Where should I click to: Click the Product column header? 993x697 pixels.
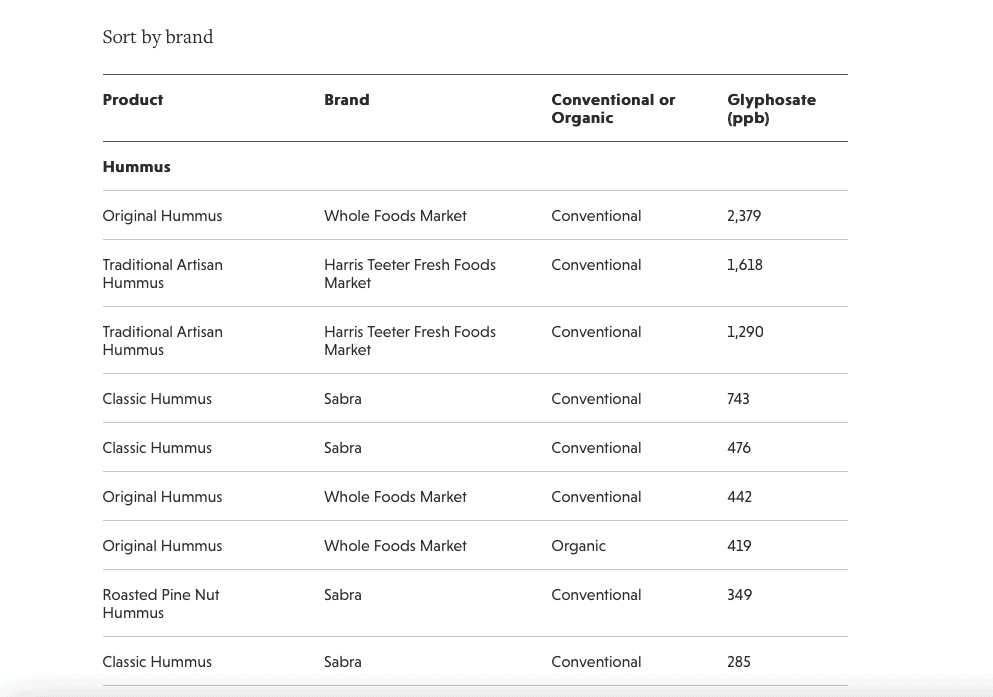tap(133, 100)
